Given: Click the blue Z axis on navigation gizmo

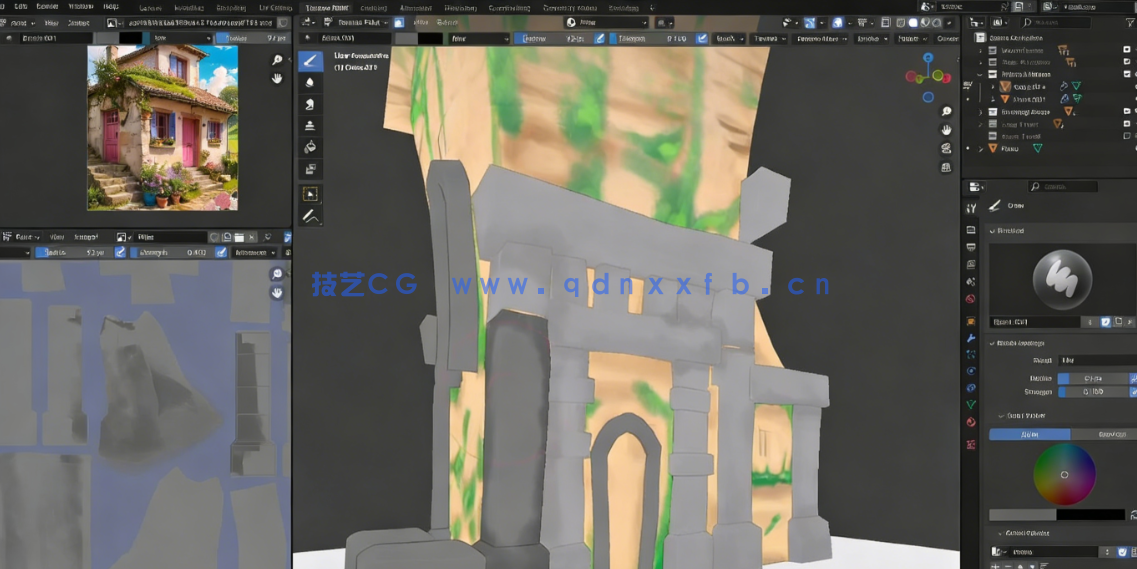Looking at the screenshot, I should (927, 58).
